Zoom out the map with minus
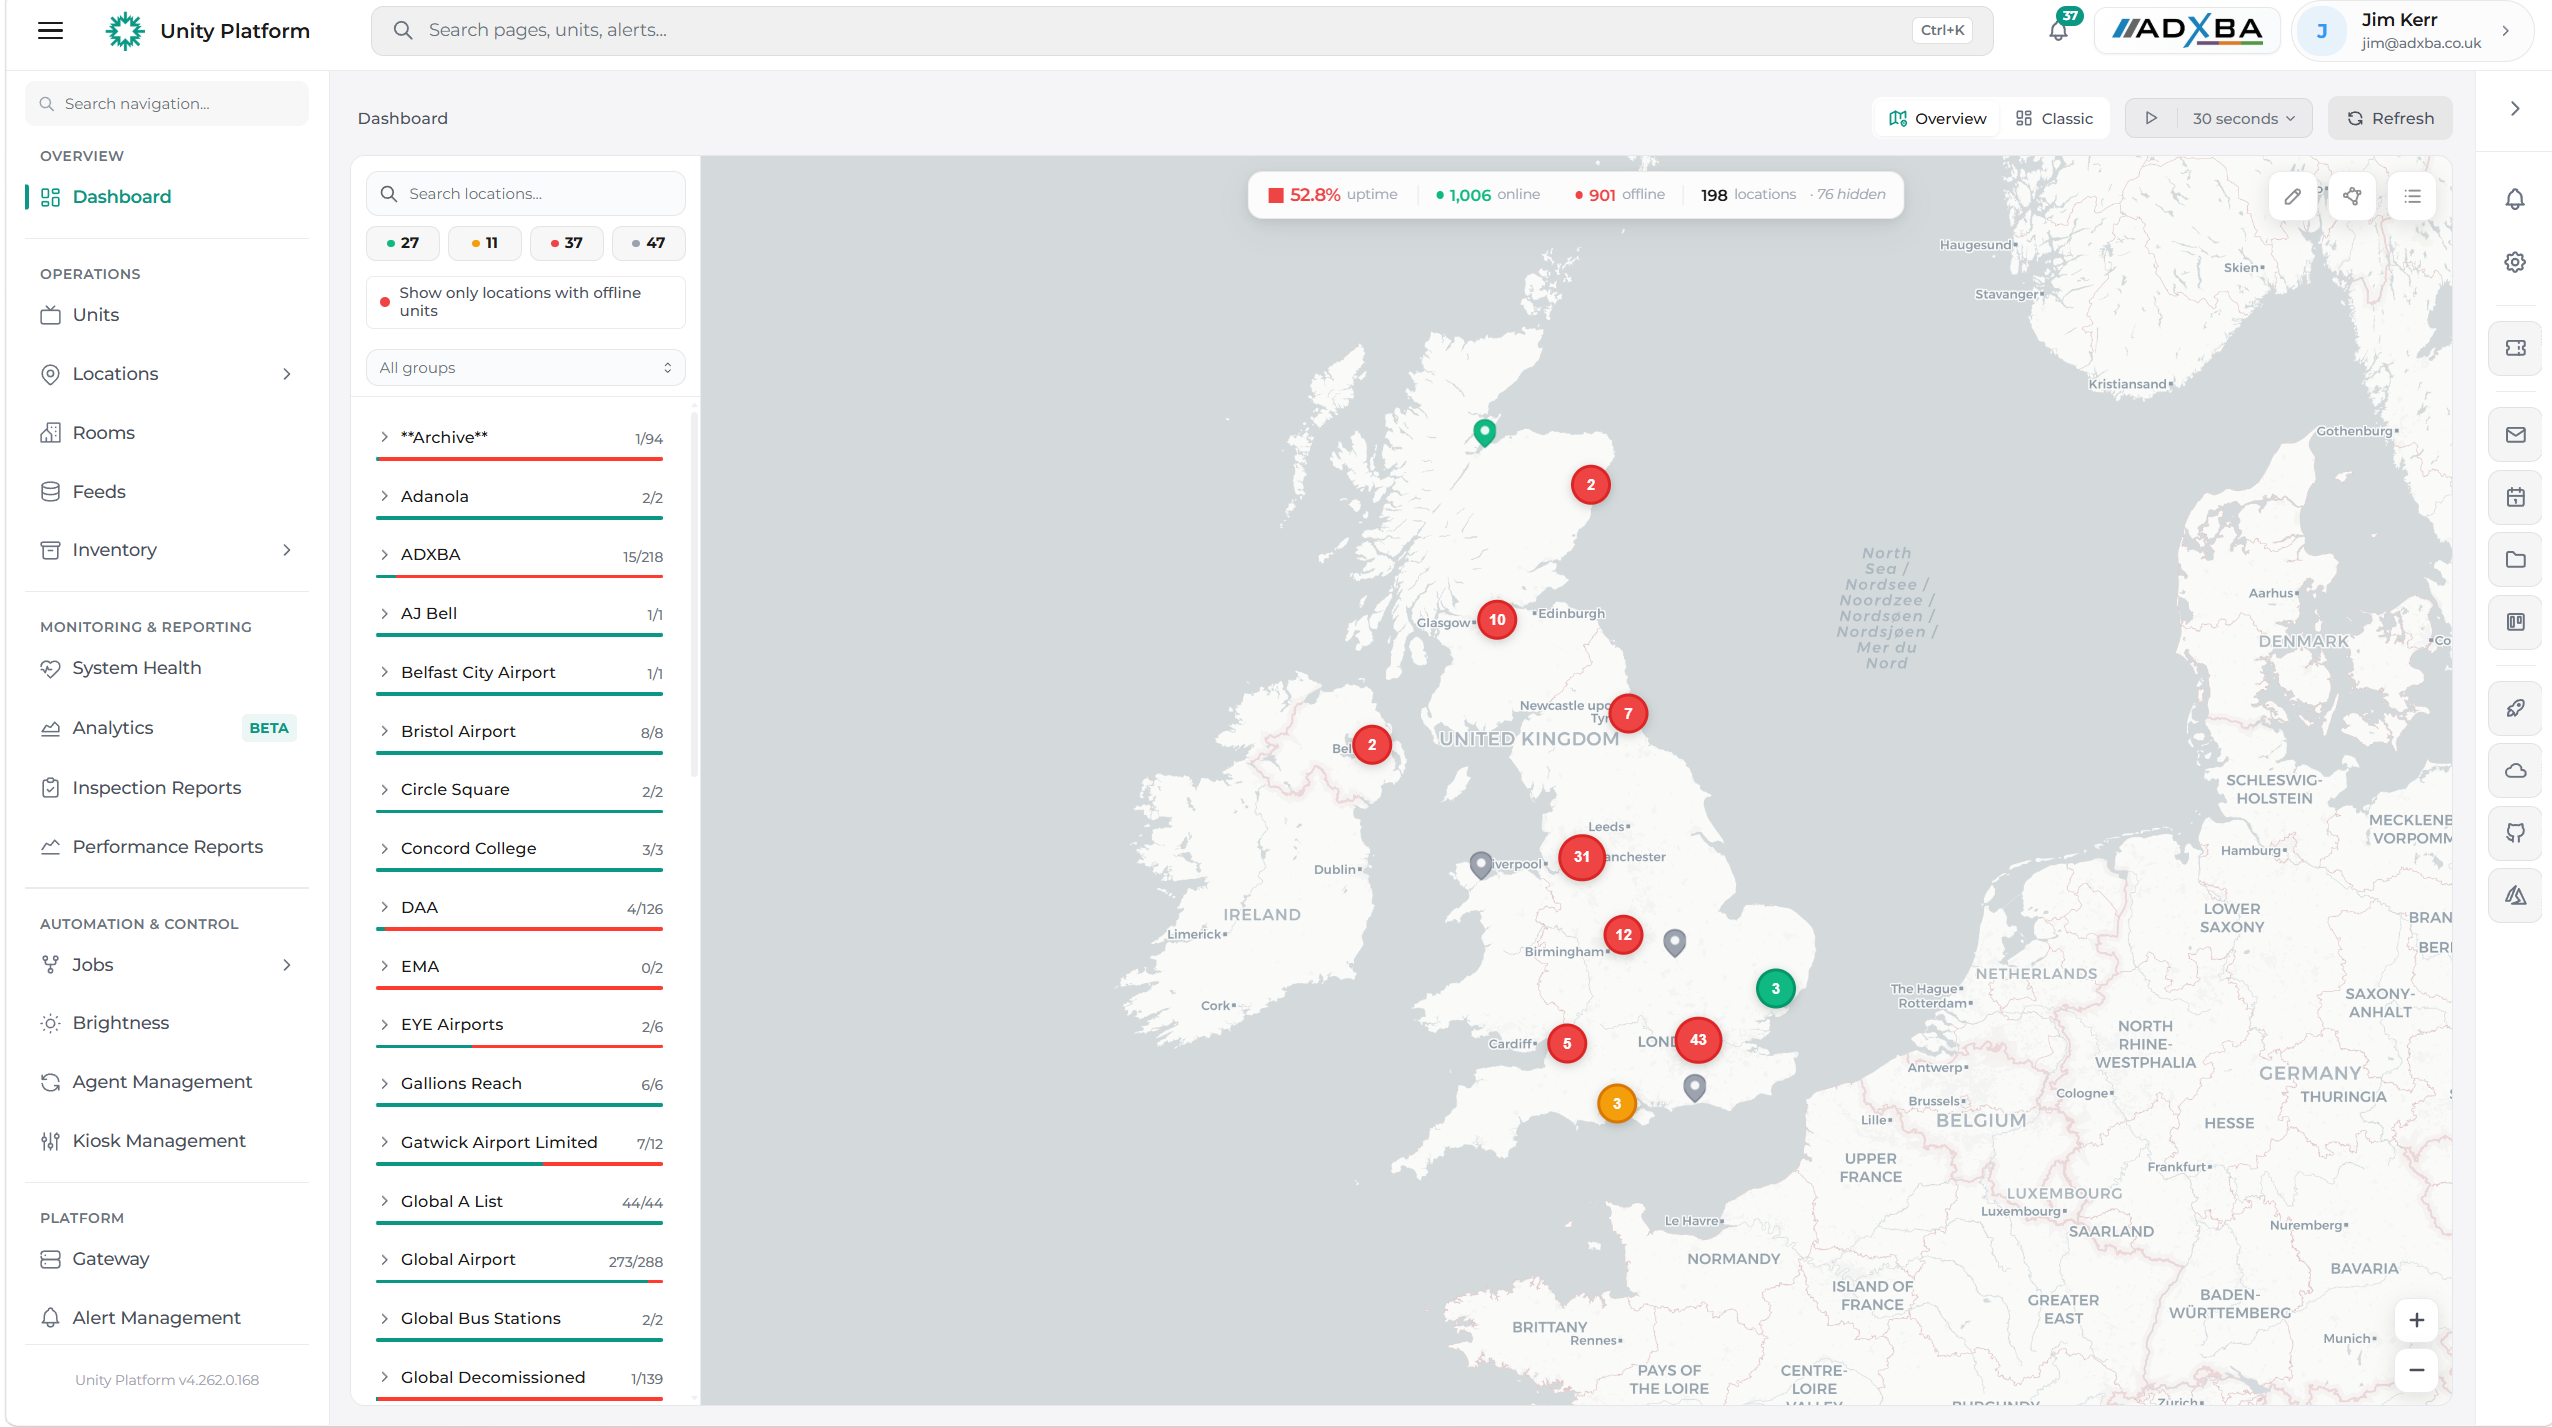The height and width of the screenshot is (1427, 2552). 2416,1370
